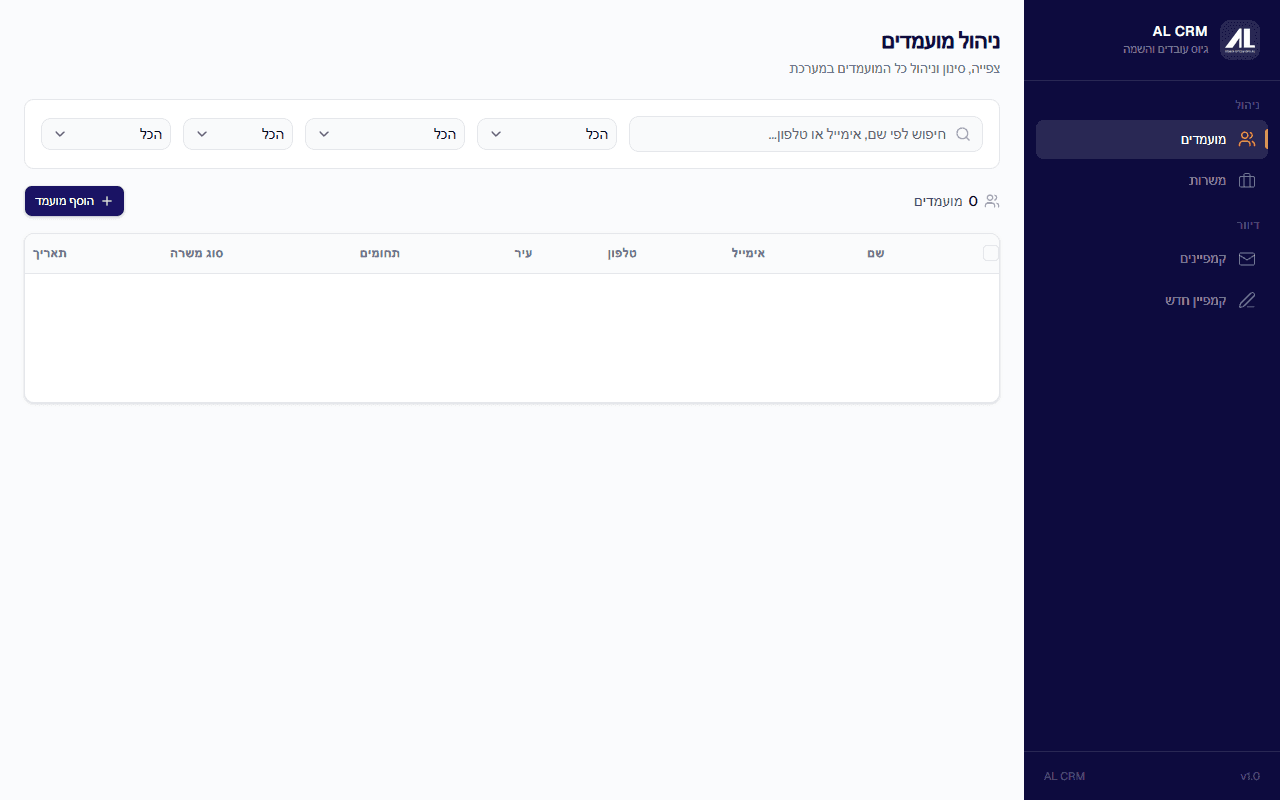Image resolution: width=1280 pixels, height=800 pixels.
Task: Click the pencil icon for קמפיין חדש
Action: point(1246,301)
